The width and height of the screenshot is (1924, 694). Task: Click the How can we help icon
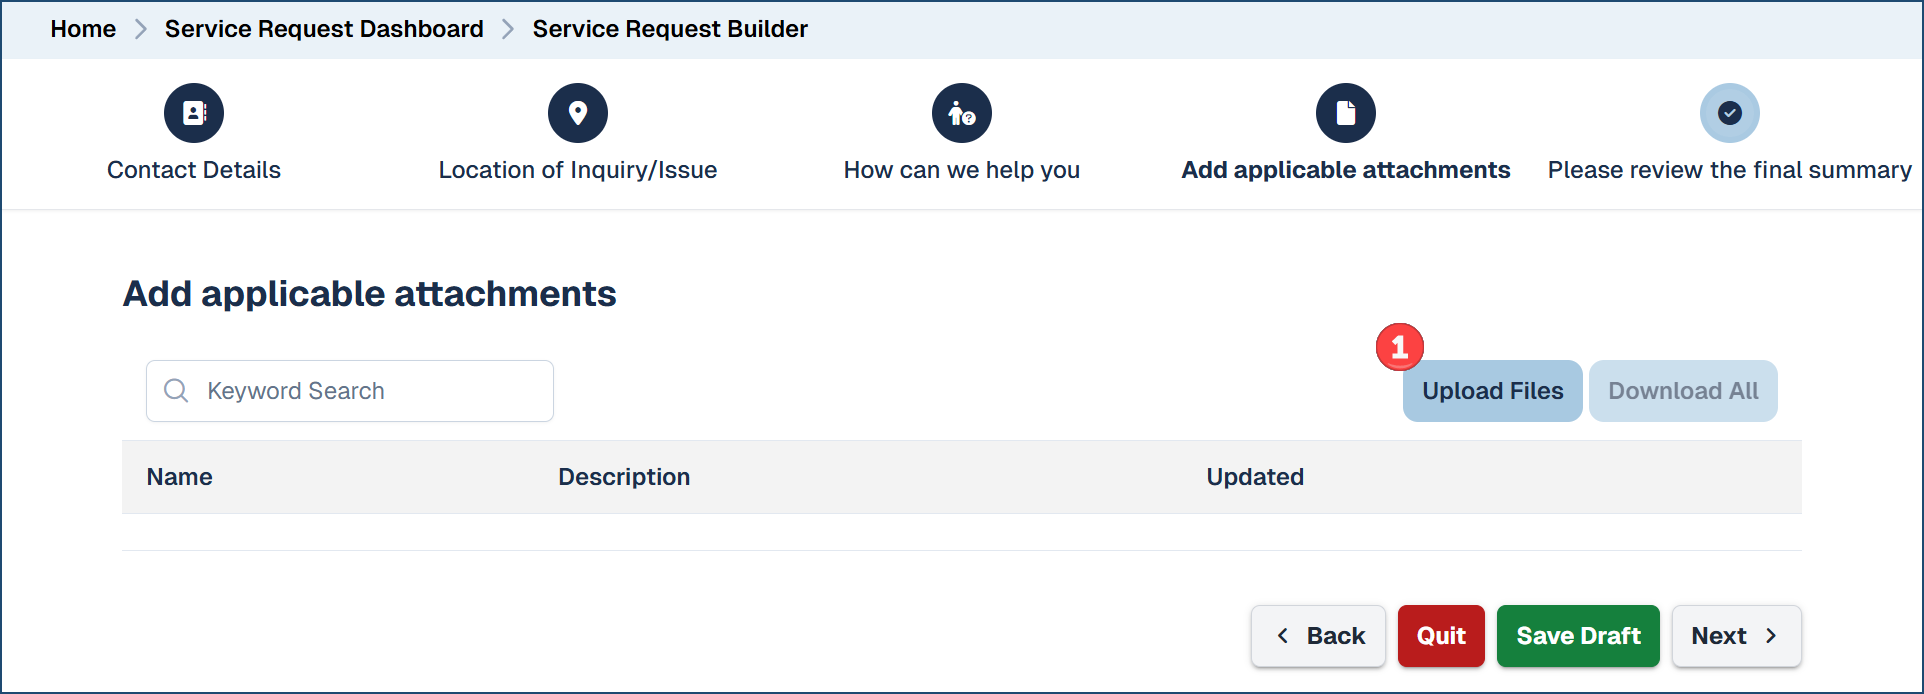(x=962, y=113)
